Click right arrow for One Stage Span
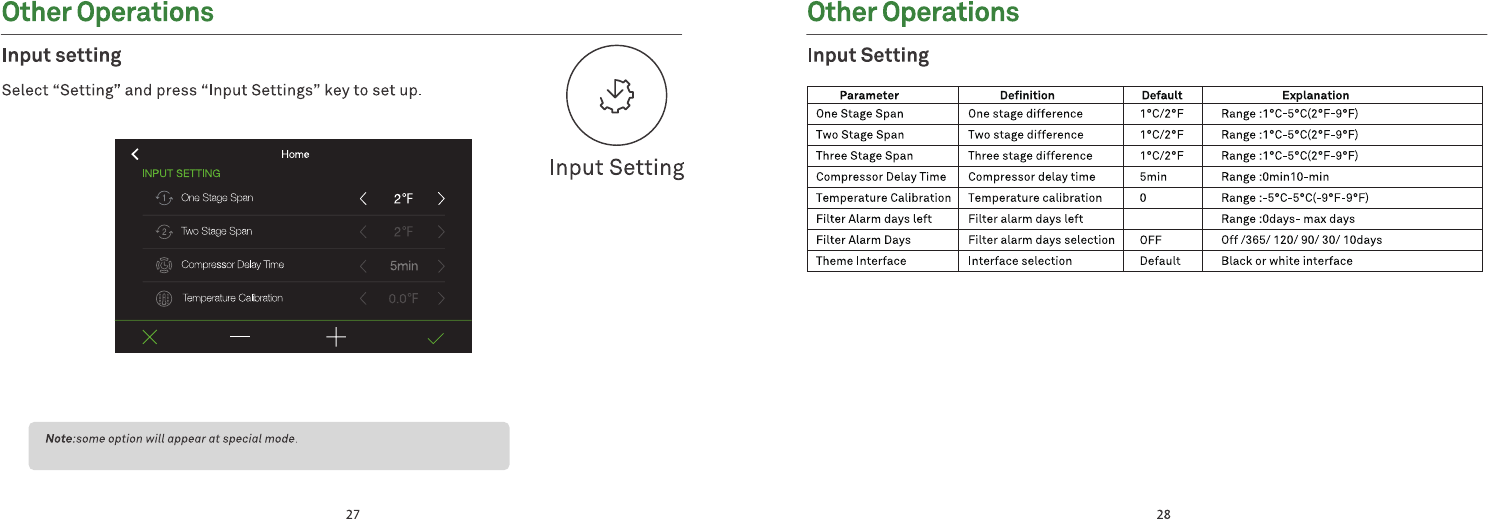Screen dimensions: 1488x520 [x=441, y=198]
